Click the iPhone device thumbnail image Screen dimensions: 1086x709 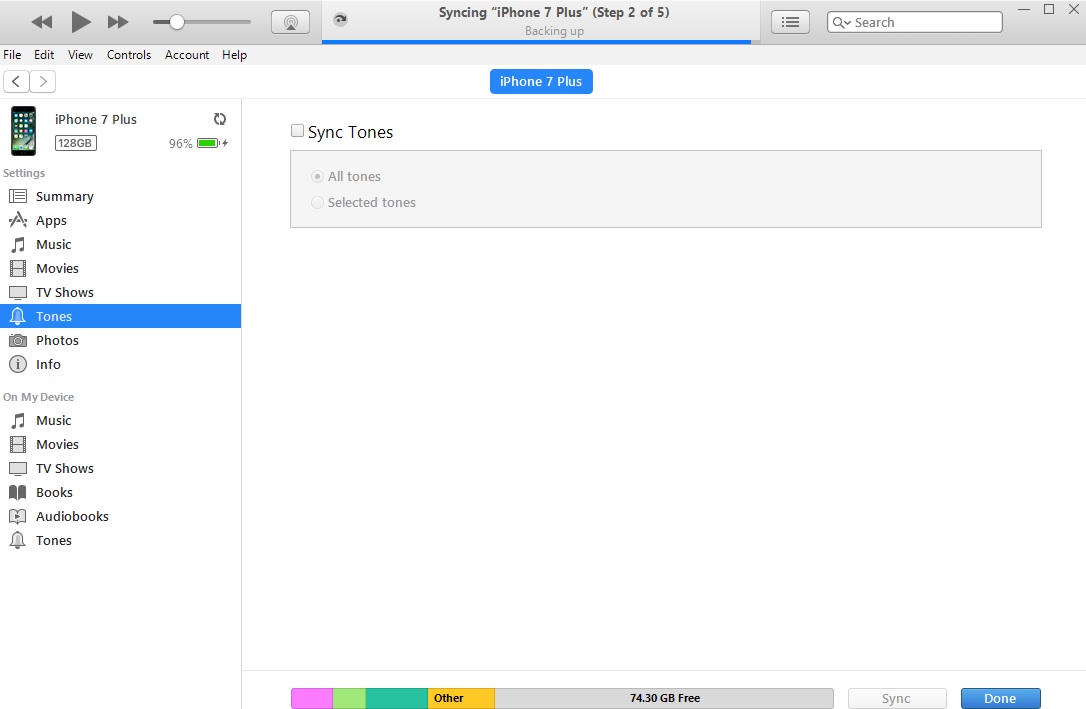pos(24,131)
